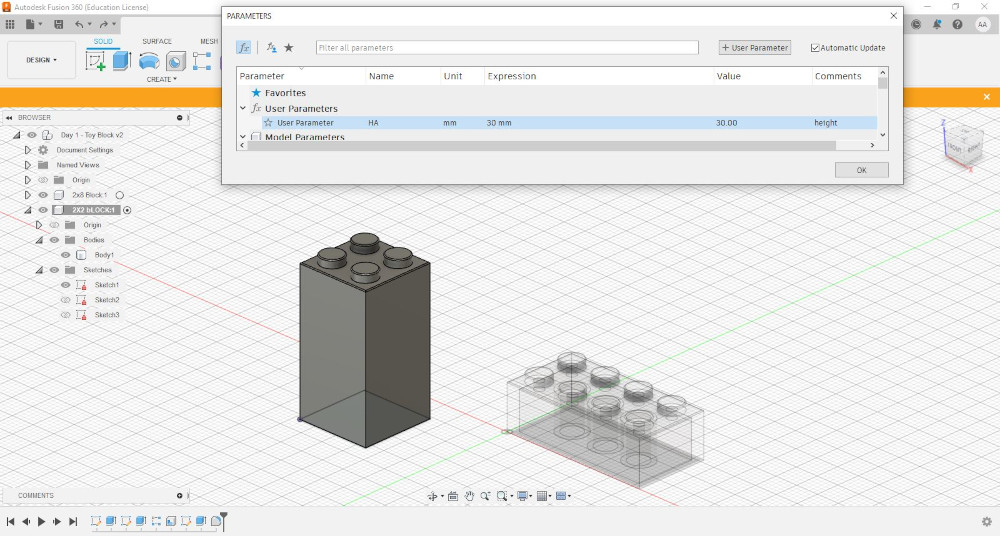Image resolution: width=1000 pixels, height=536 pixels.
Task: Switch to the SOLID tab
Action: tap(103, 41)
